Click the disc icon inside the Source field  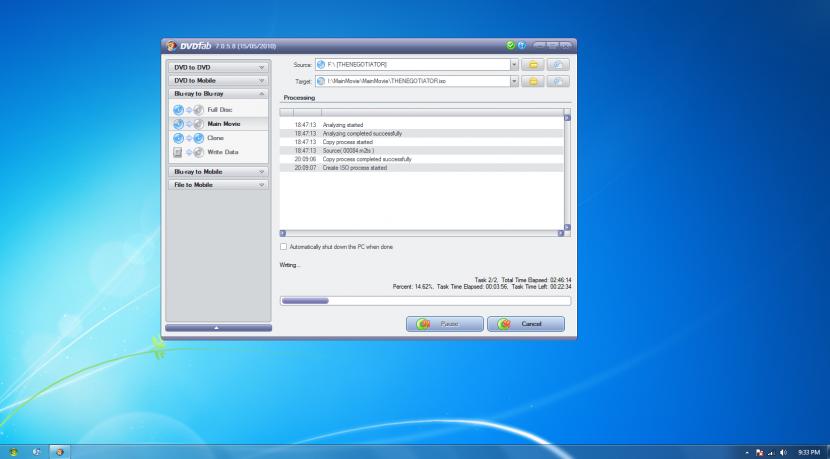pyautogui.click(x=321, y=65)
